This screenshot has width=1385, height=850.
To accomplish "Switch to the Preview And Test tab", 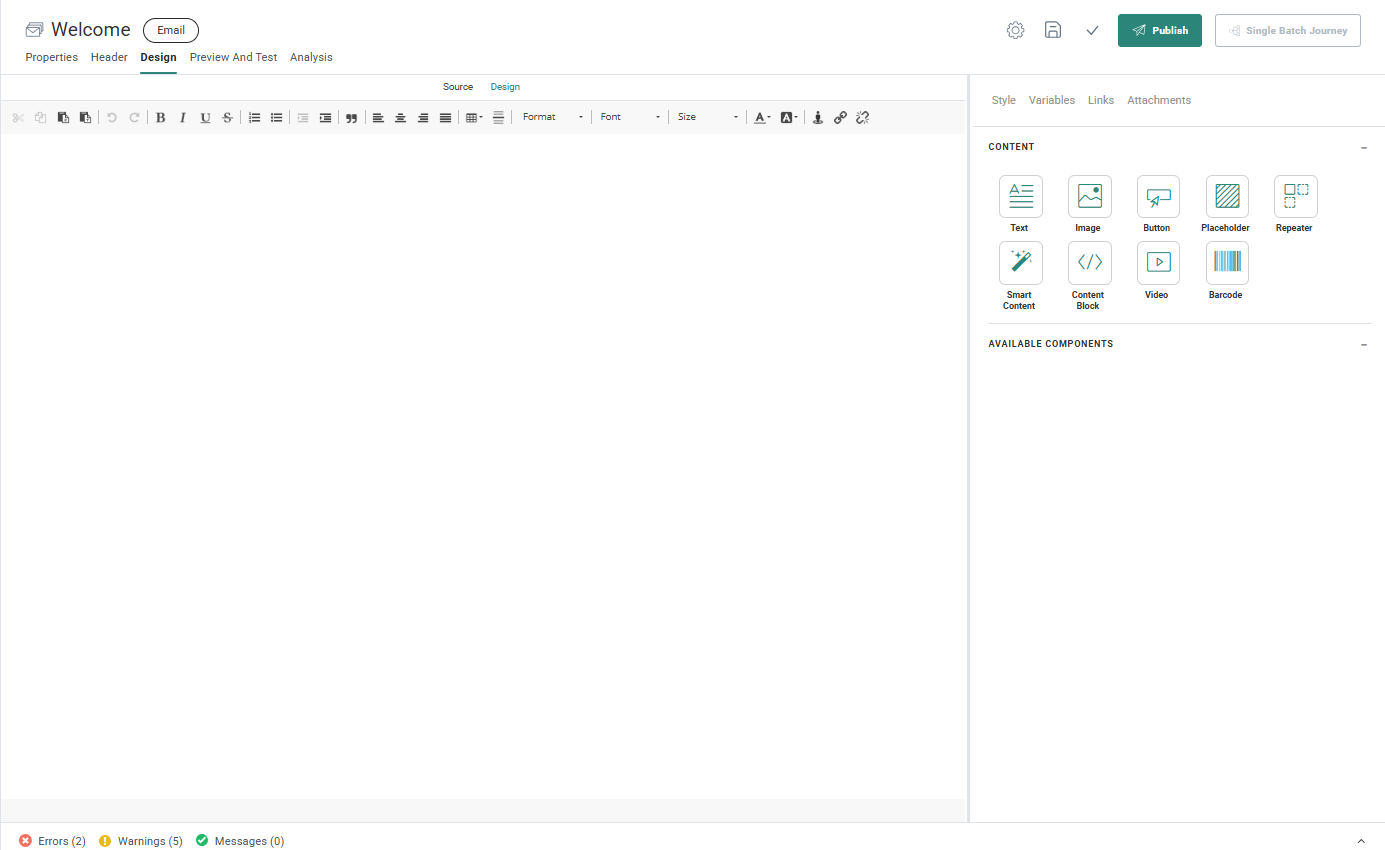I will tap(233, 57).
